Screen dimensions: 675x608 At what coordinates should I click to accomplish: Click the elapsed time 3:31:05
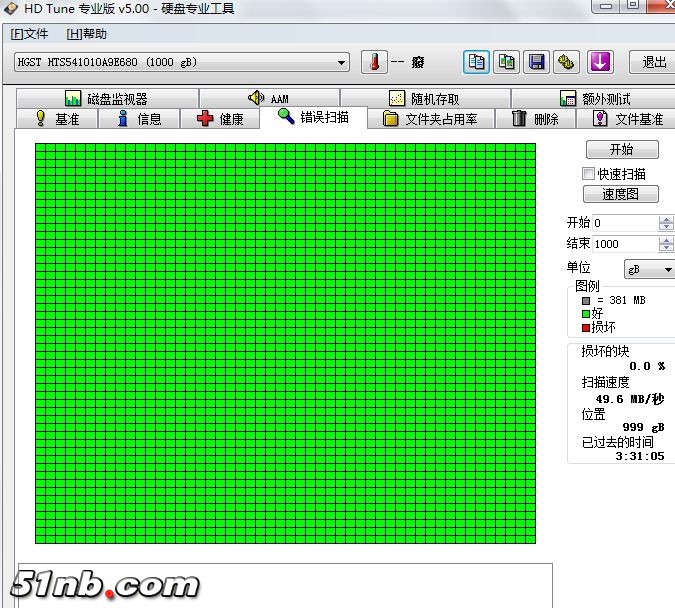point(640,456)
